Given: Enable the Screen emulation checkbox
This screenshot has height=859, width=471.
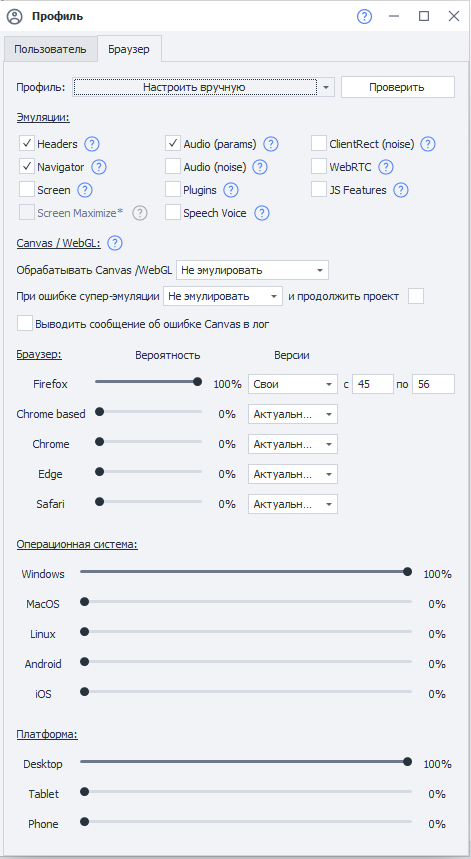Looking at the screenshot, I should pyautogui.click(x=27, y=190).
